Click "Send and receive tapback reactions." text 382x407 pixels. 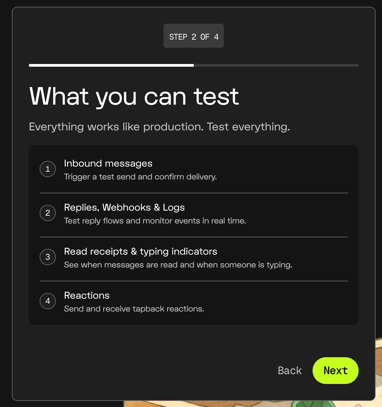click(134, 309)
